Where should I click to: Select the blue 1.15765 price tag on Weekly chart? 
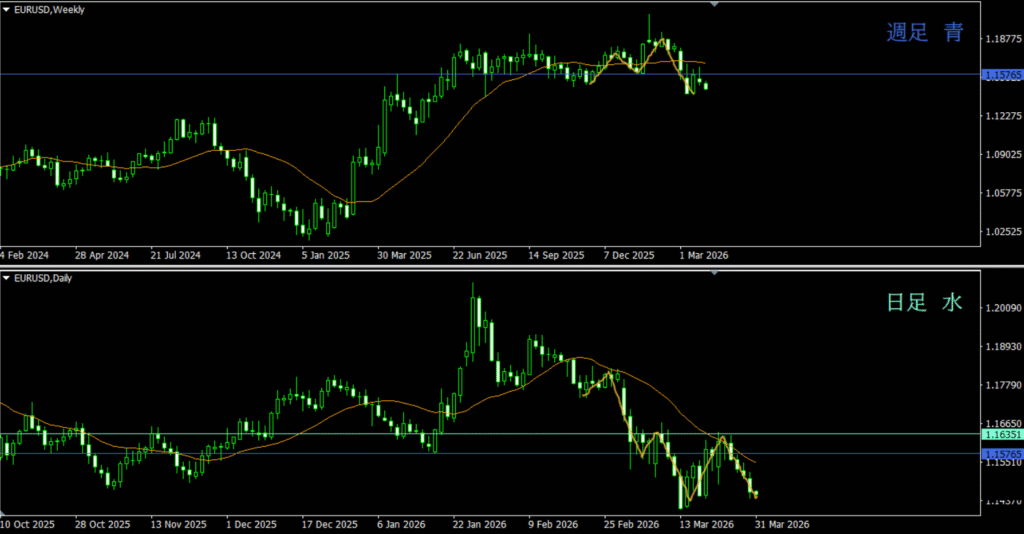[1001, 75]
